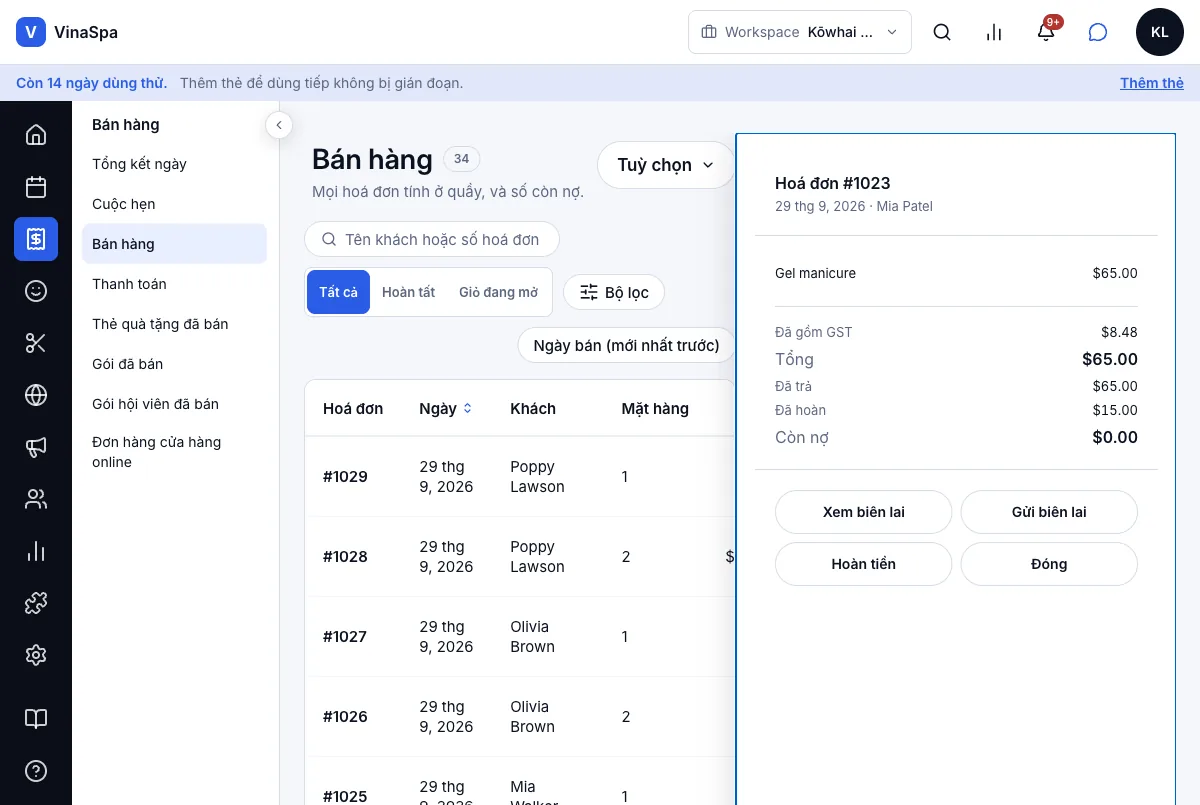
Task: Click the VinaSpa logo
Action: tap(67, 32)
